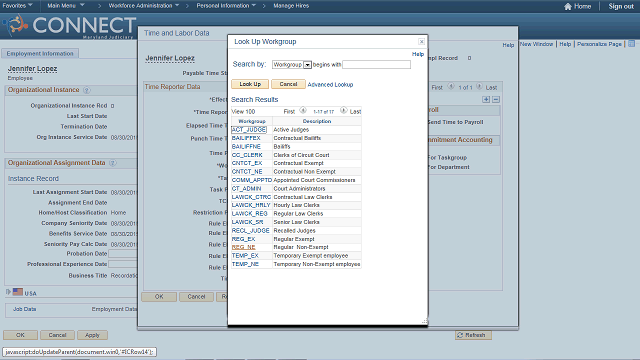
Task: Select the Employment Information tab
Action: (x=40, y=53)
